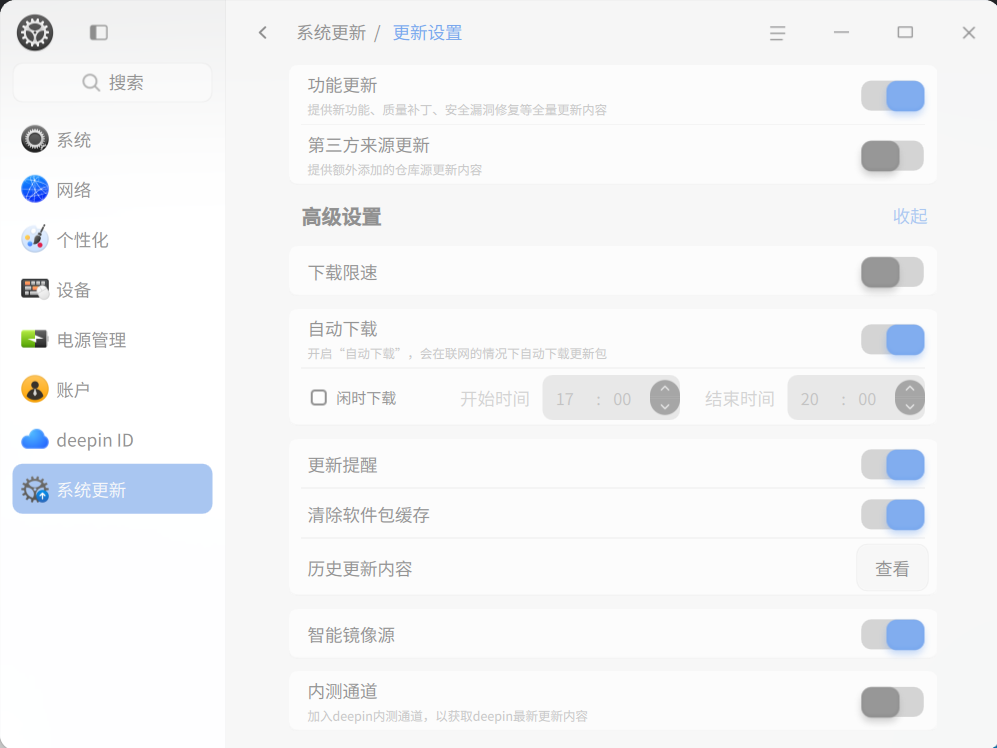Enable the 第三方来源更新 switch
The width and height of the screenshot is (997, 748).
tap(892, 156)
